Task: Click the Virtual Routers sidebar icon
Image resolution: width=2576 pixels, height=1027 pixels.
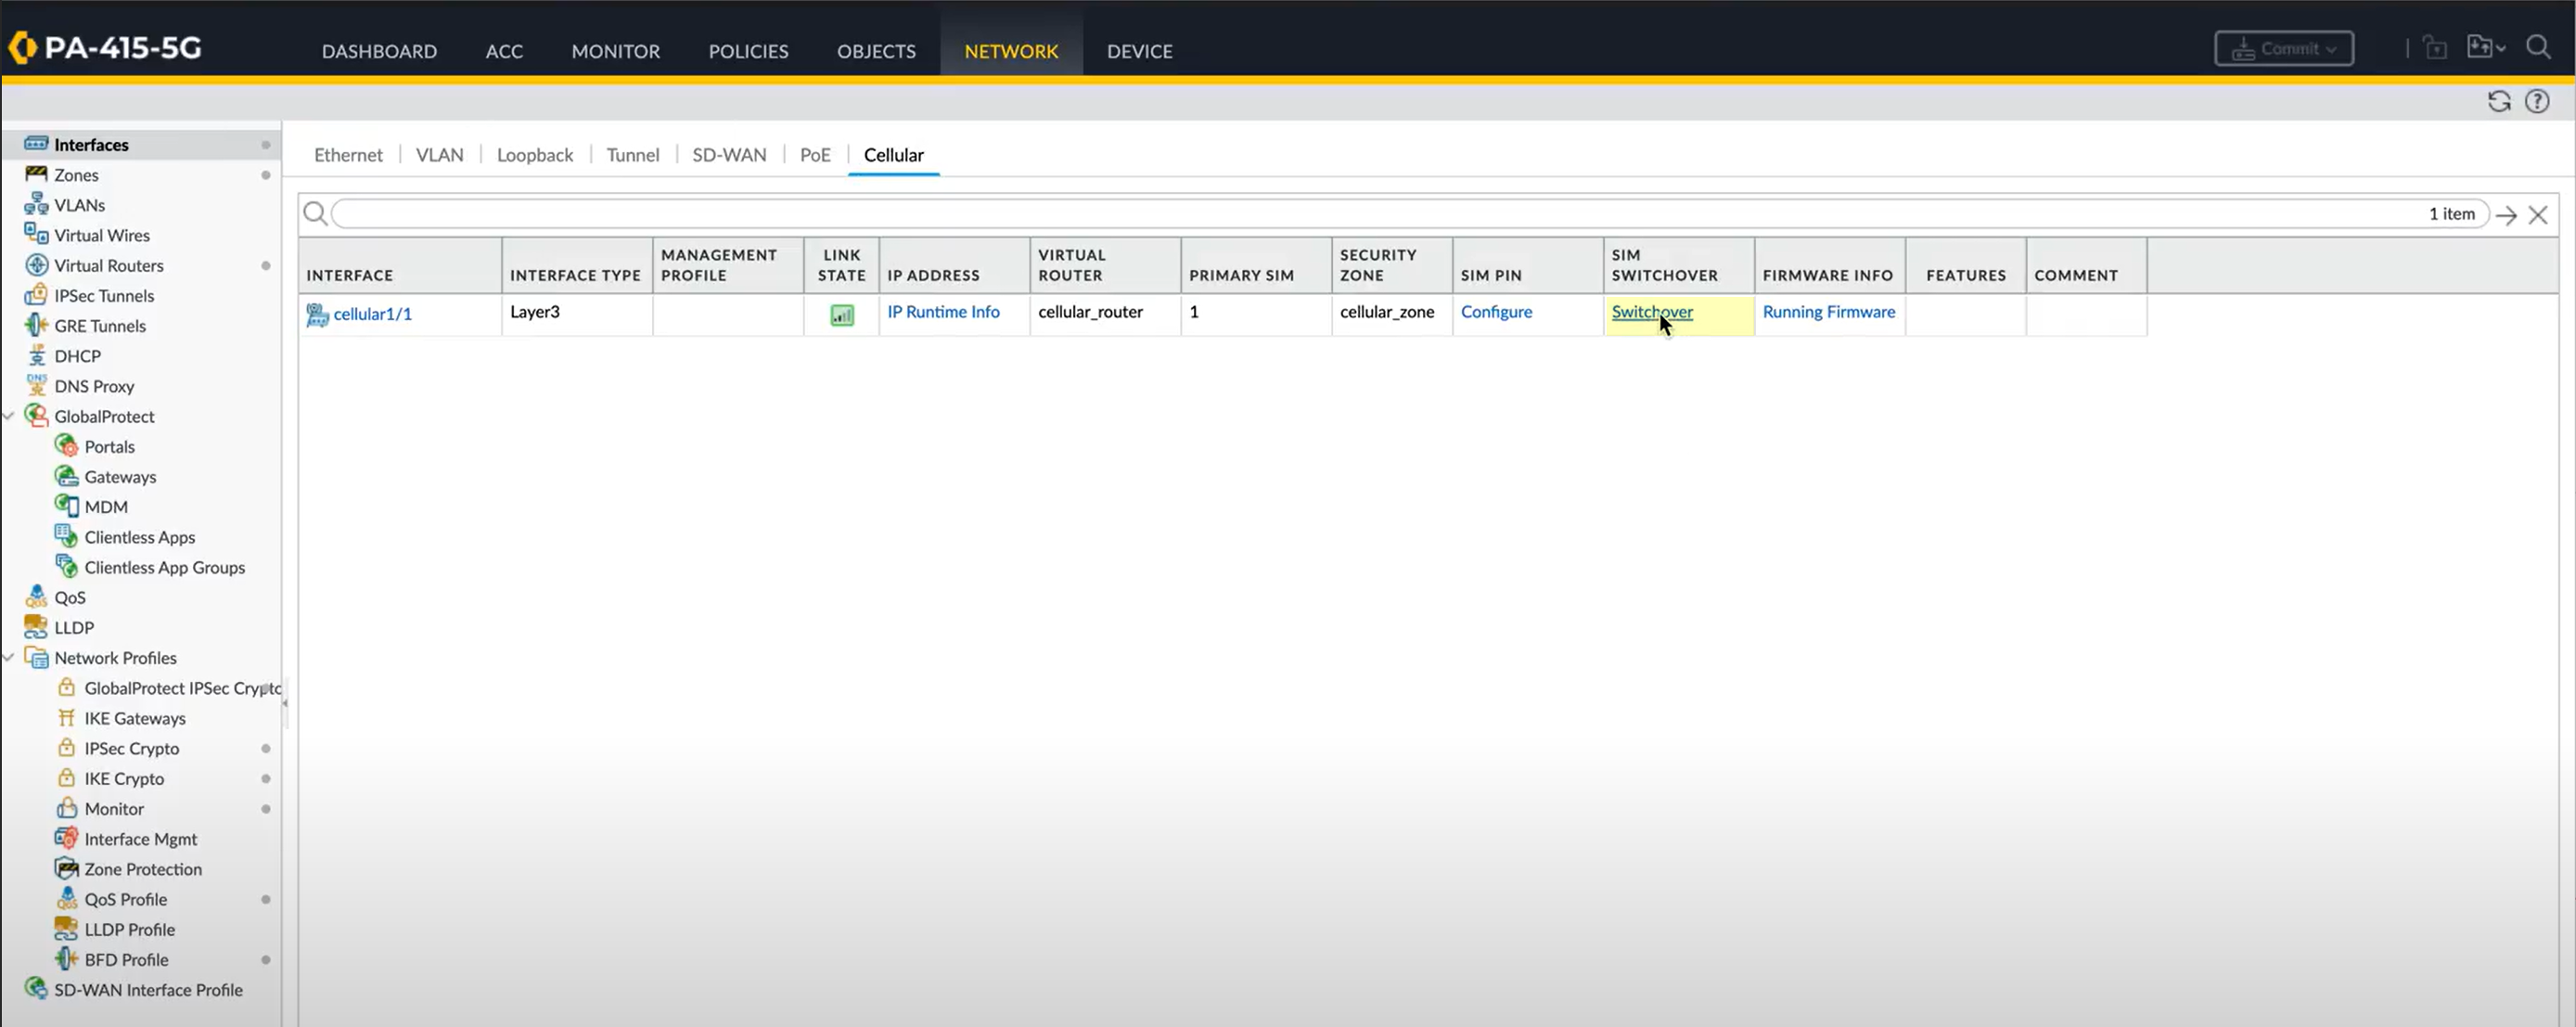Action: click(x=36, y=265)
